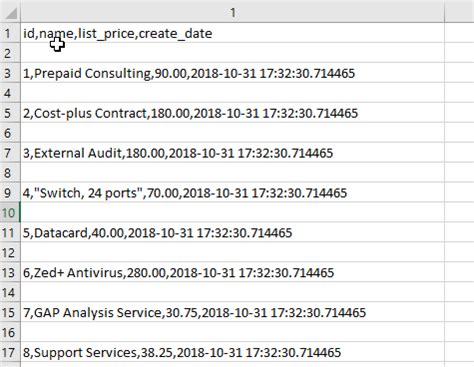Click the empty second column in row 5
474x367 pixels.
[459, 113]
